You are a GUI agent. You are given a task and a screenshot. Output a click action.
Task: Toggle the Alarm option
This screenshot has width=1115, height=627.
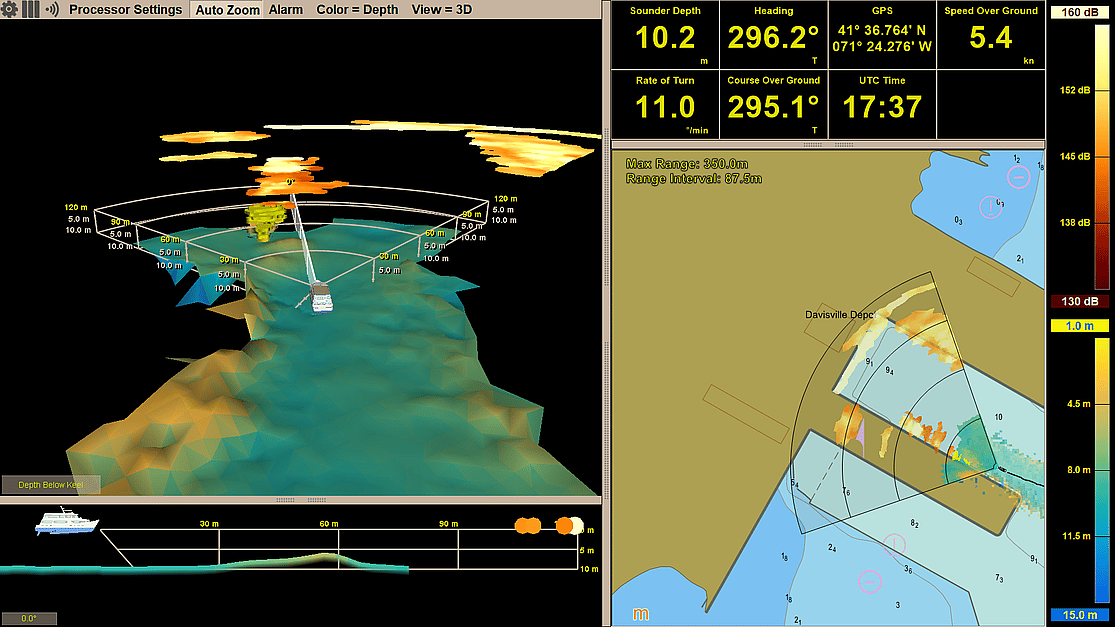click(286, 10)
